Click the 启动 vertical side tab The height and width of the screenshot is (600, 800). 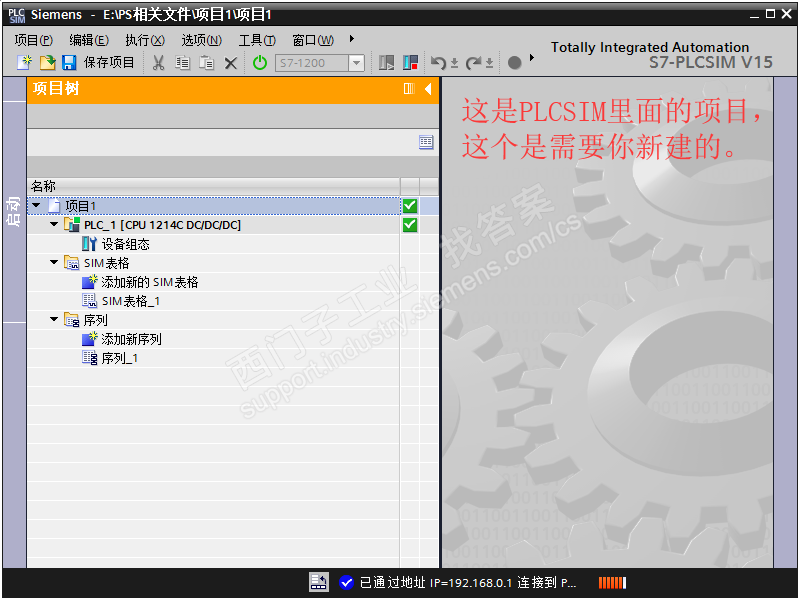(14, 212)
